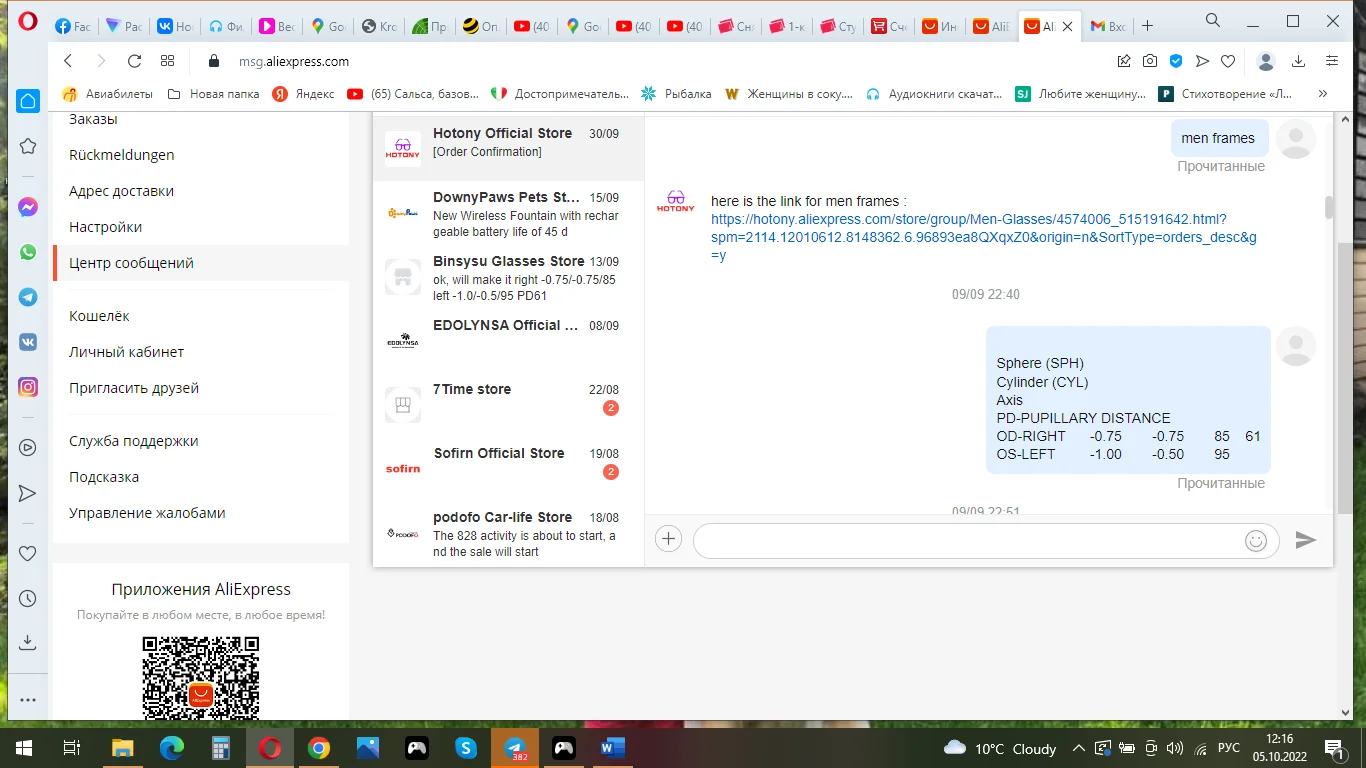The width and height of the screenshot is (1366, 768).
Task: Open Адрес доставки in the menu
Action: (121, 191)
